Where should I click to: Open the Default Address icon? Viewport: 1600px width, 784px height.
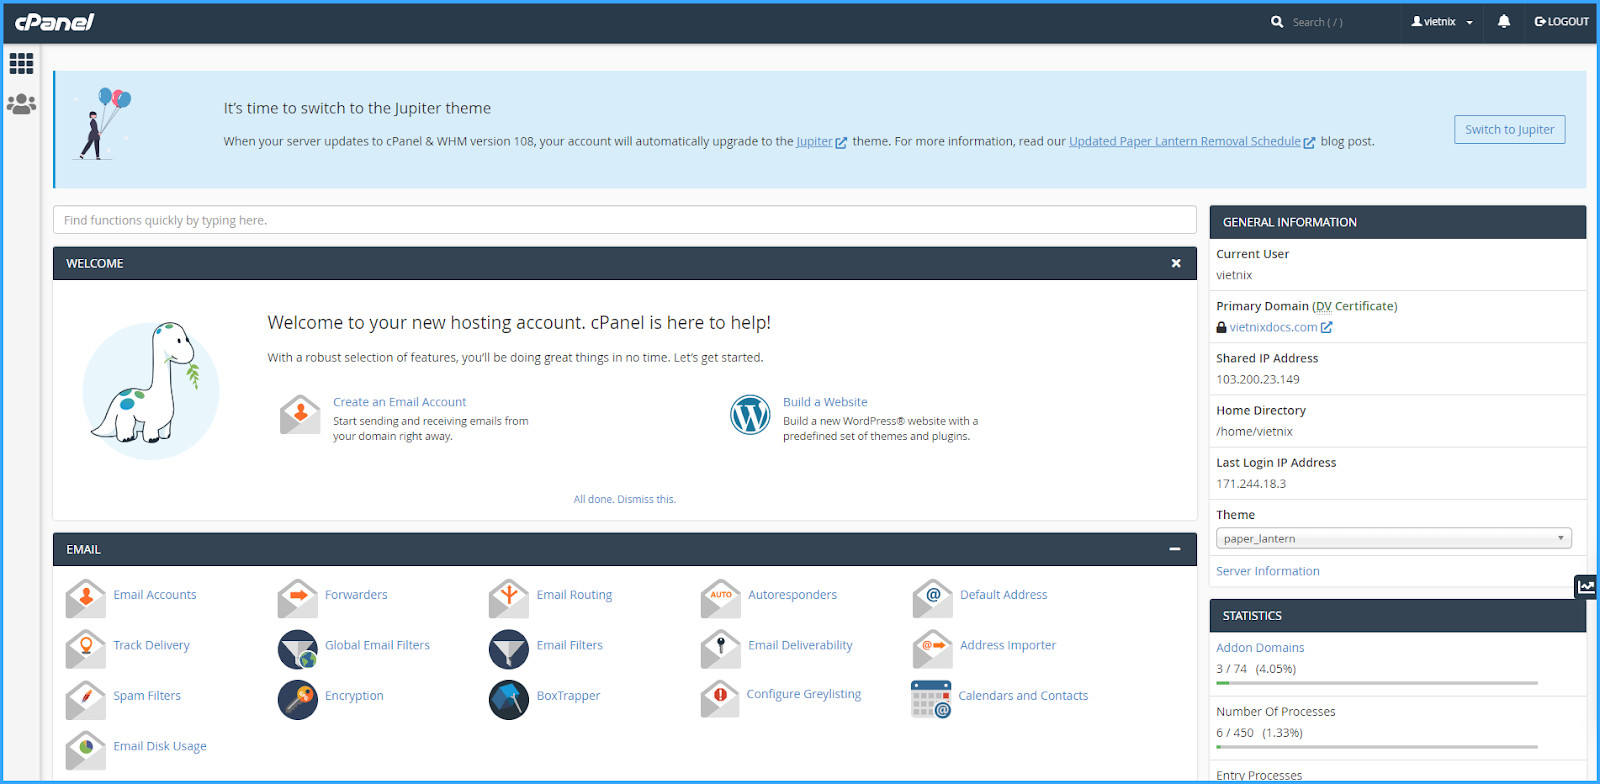click(x=933, y=598)
